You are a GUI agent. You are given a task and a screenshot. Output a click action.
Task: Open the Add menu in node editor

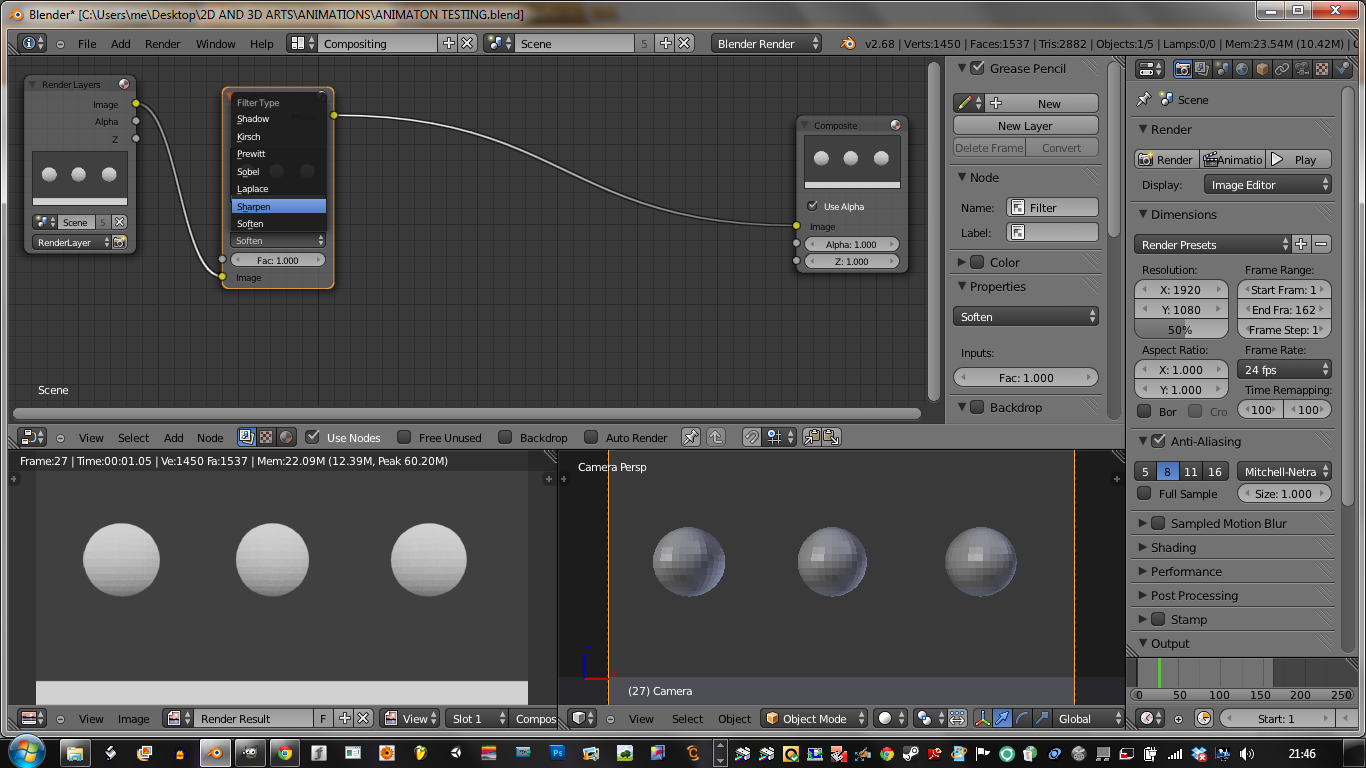173,437
